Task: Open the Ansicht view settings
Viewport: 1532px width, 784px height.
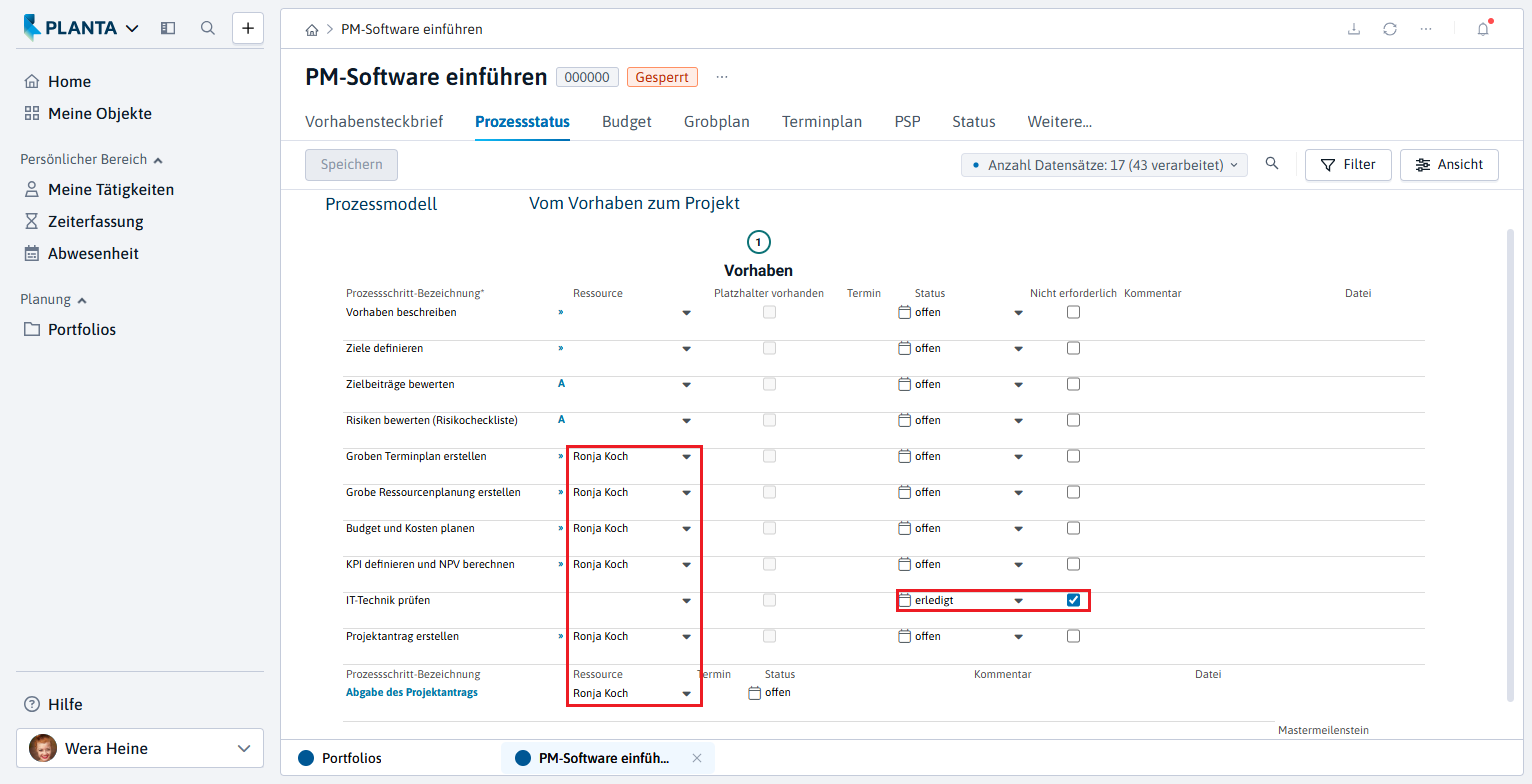Action: (x=1449, y=165)
